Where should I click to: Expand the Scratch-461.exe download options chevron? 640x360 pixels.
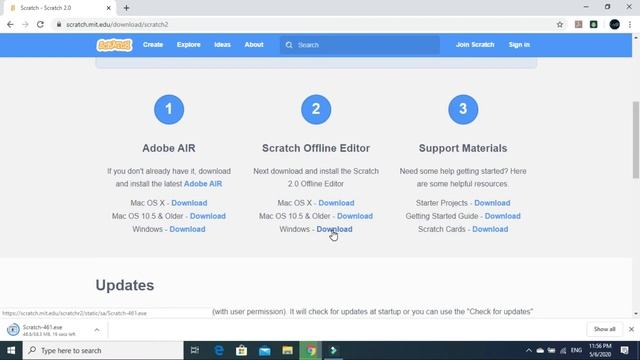click(x=97, y=330)
